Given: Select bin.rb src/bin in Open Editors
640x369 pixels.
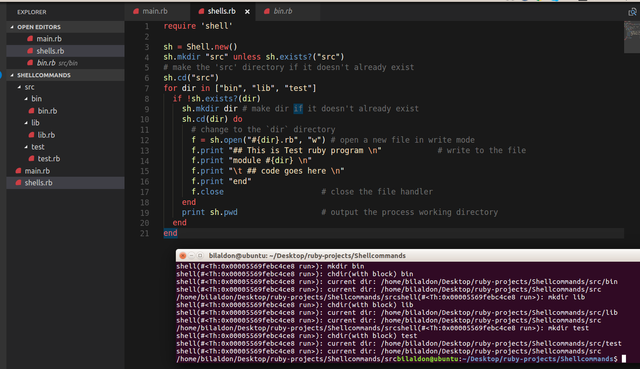Looking at the screenshot, I should pyautogui.click(x=65, y=63).
